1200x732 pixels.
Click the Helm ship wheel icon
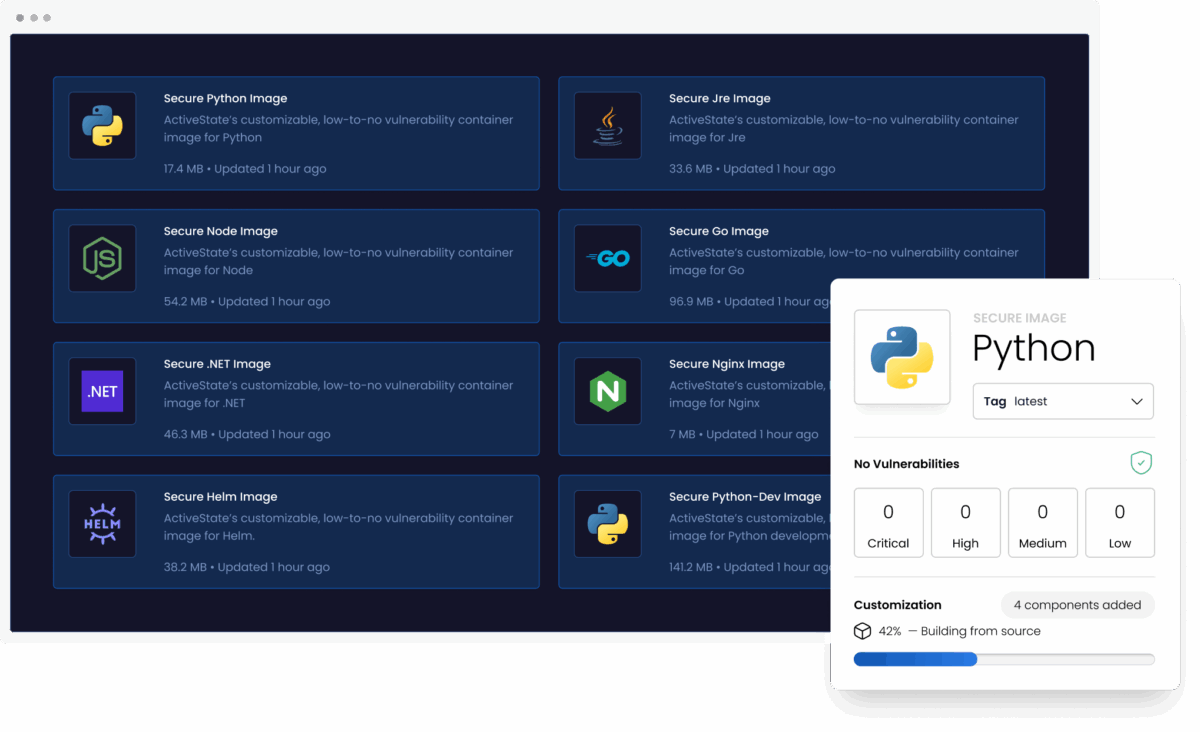point(102,524)
